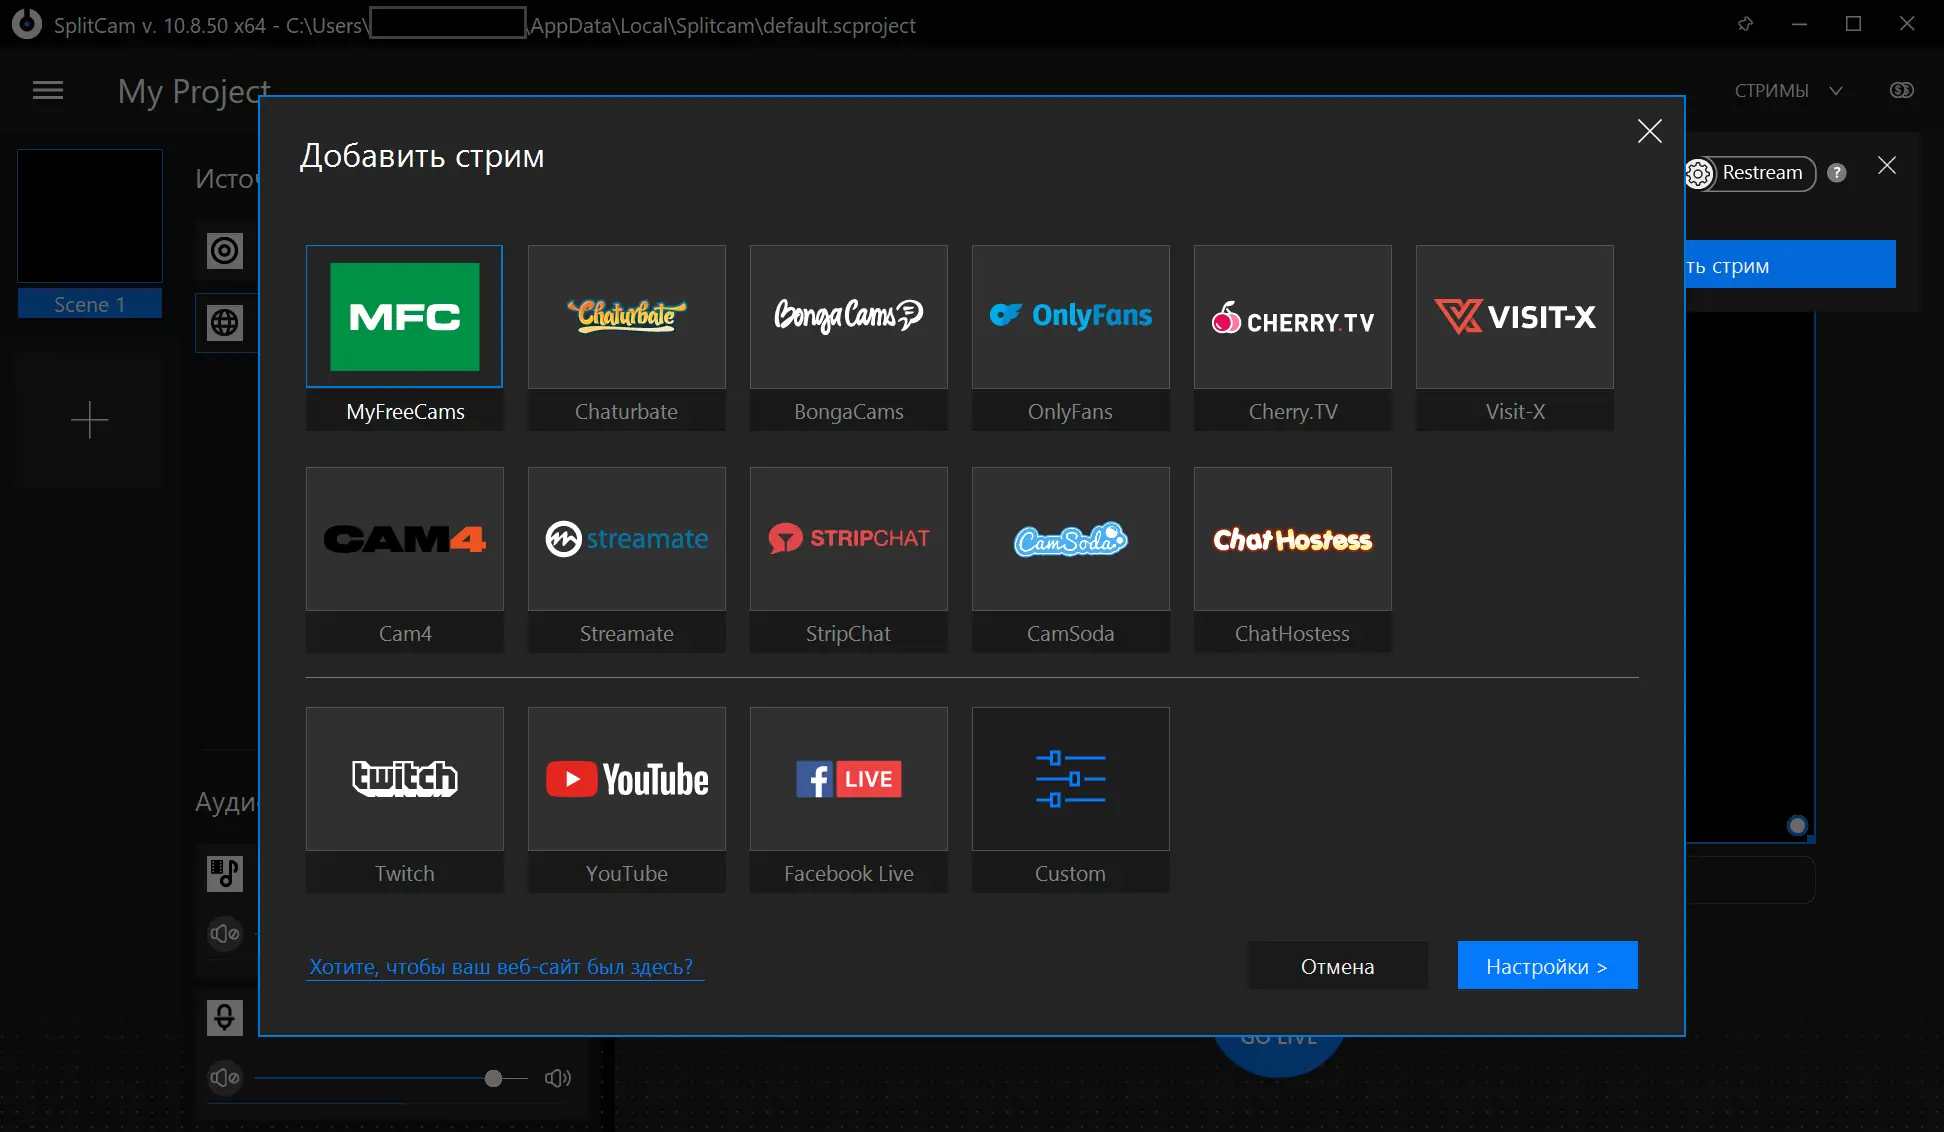Add a new scene with plus button
The height and width of the screenshot is (1132, 1944).
click(x=89, y=420)
